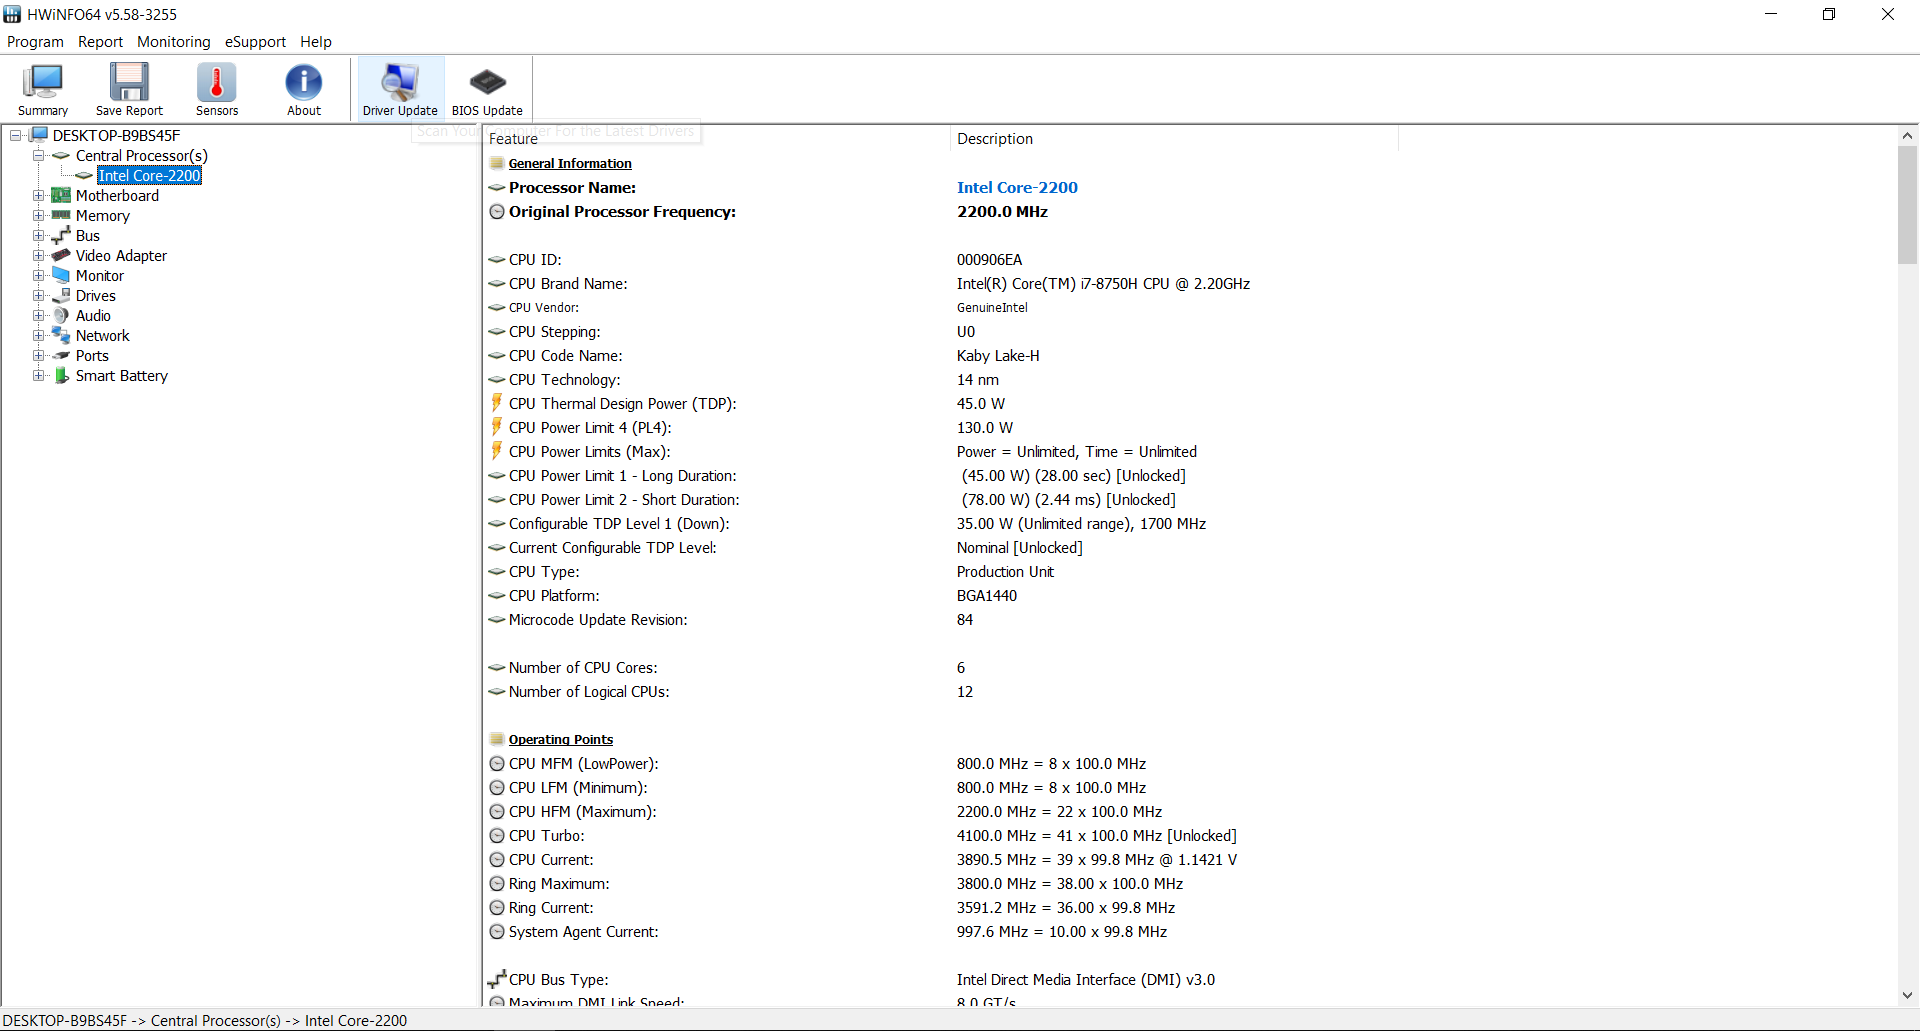Expand the Video Adapter tree node
This screenshot has width=1920, height=1031.
coord(38,255)
